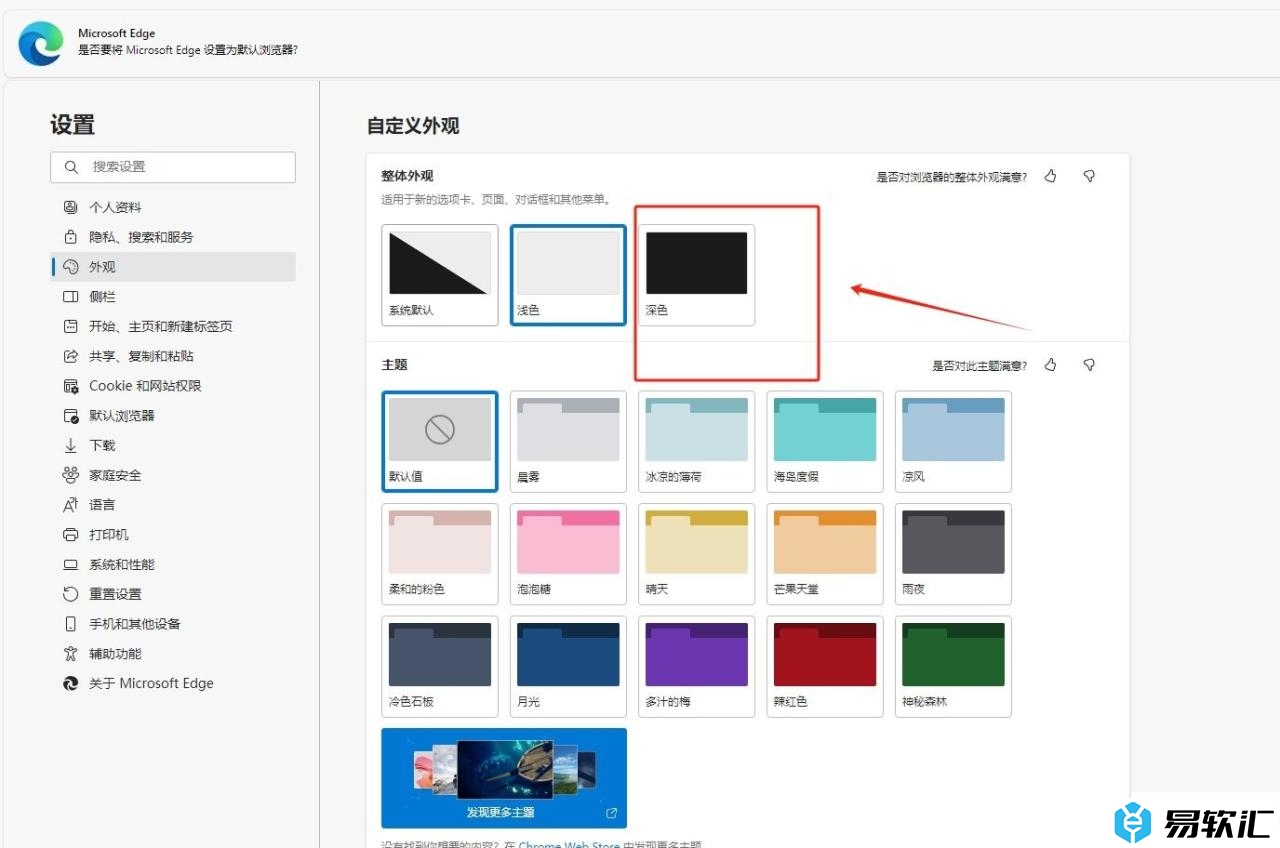The image size is (1280, 848).
Task: Use the 神秘森林 theme
Action: pyautogui.click(x=953, y=666)
